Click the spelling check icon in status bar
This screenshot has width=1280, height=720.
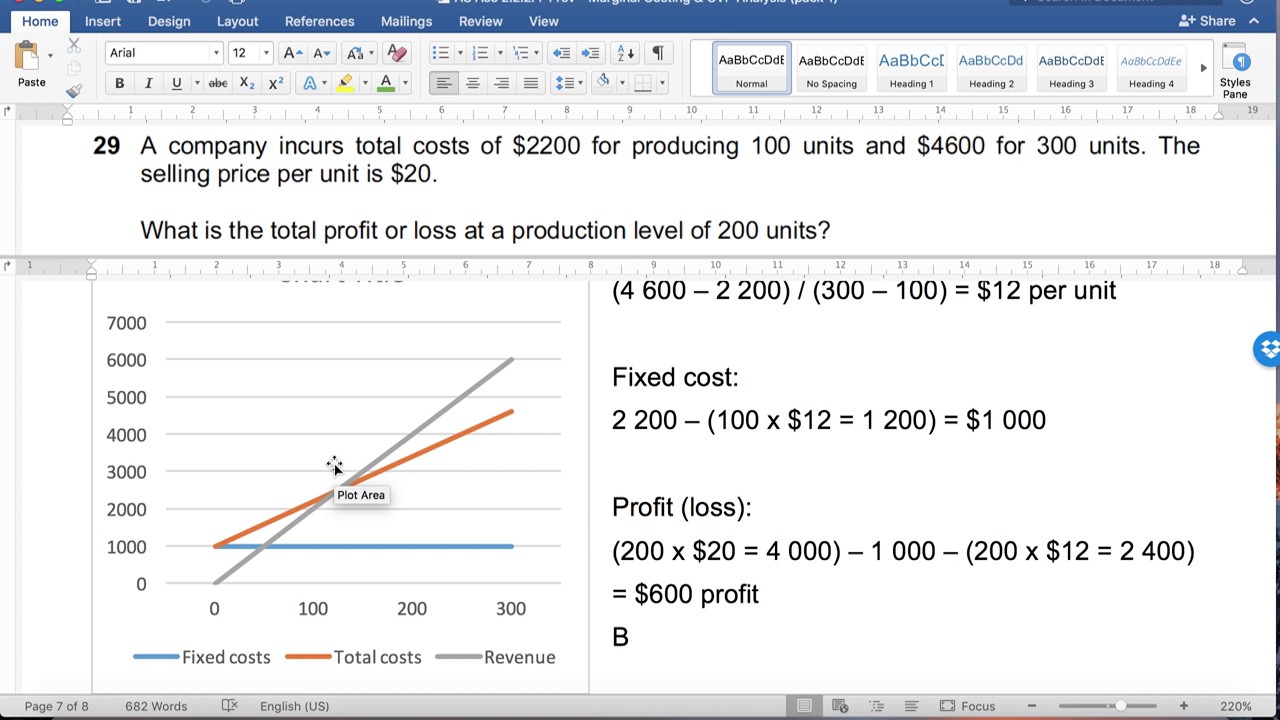point(229,706)
